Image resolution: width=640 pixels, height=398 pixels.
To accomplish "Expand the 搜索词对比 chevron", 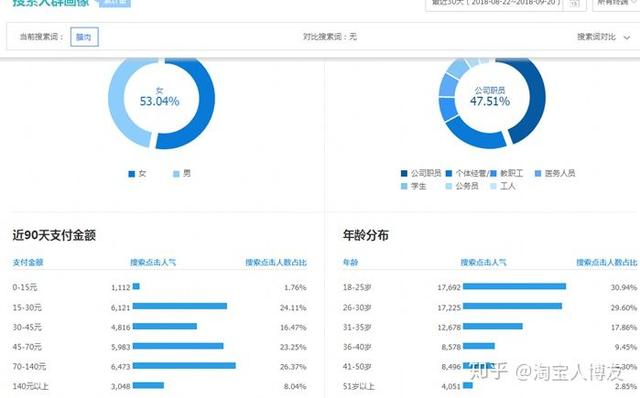I will point(627,38).
